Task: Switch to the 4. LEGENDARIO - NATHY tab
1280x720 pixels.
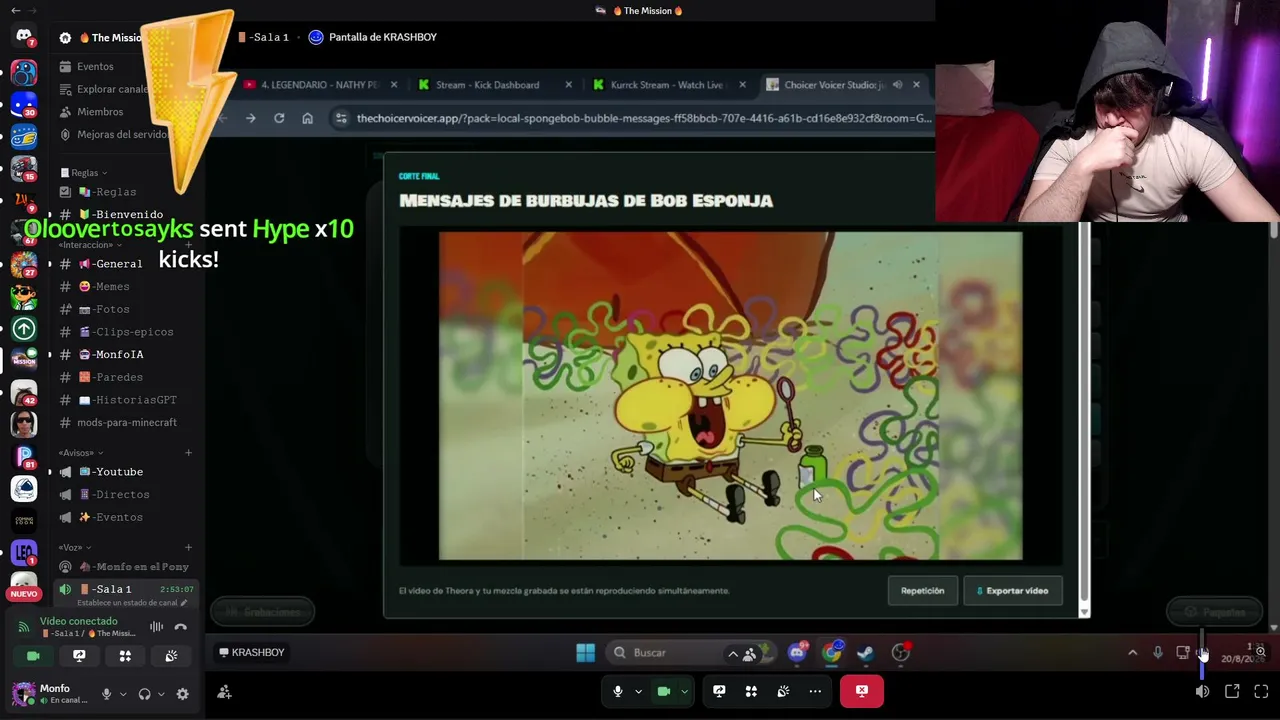Action: [x=320, y=85]
